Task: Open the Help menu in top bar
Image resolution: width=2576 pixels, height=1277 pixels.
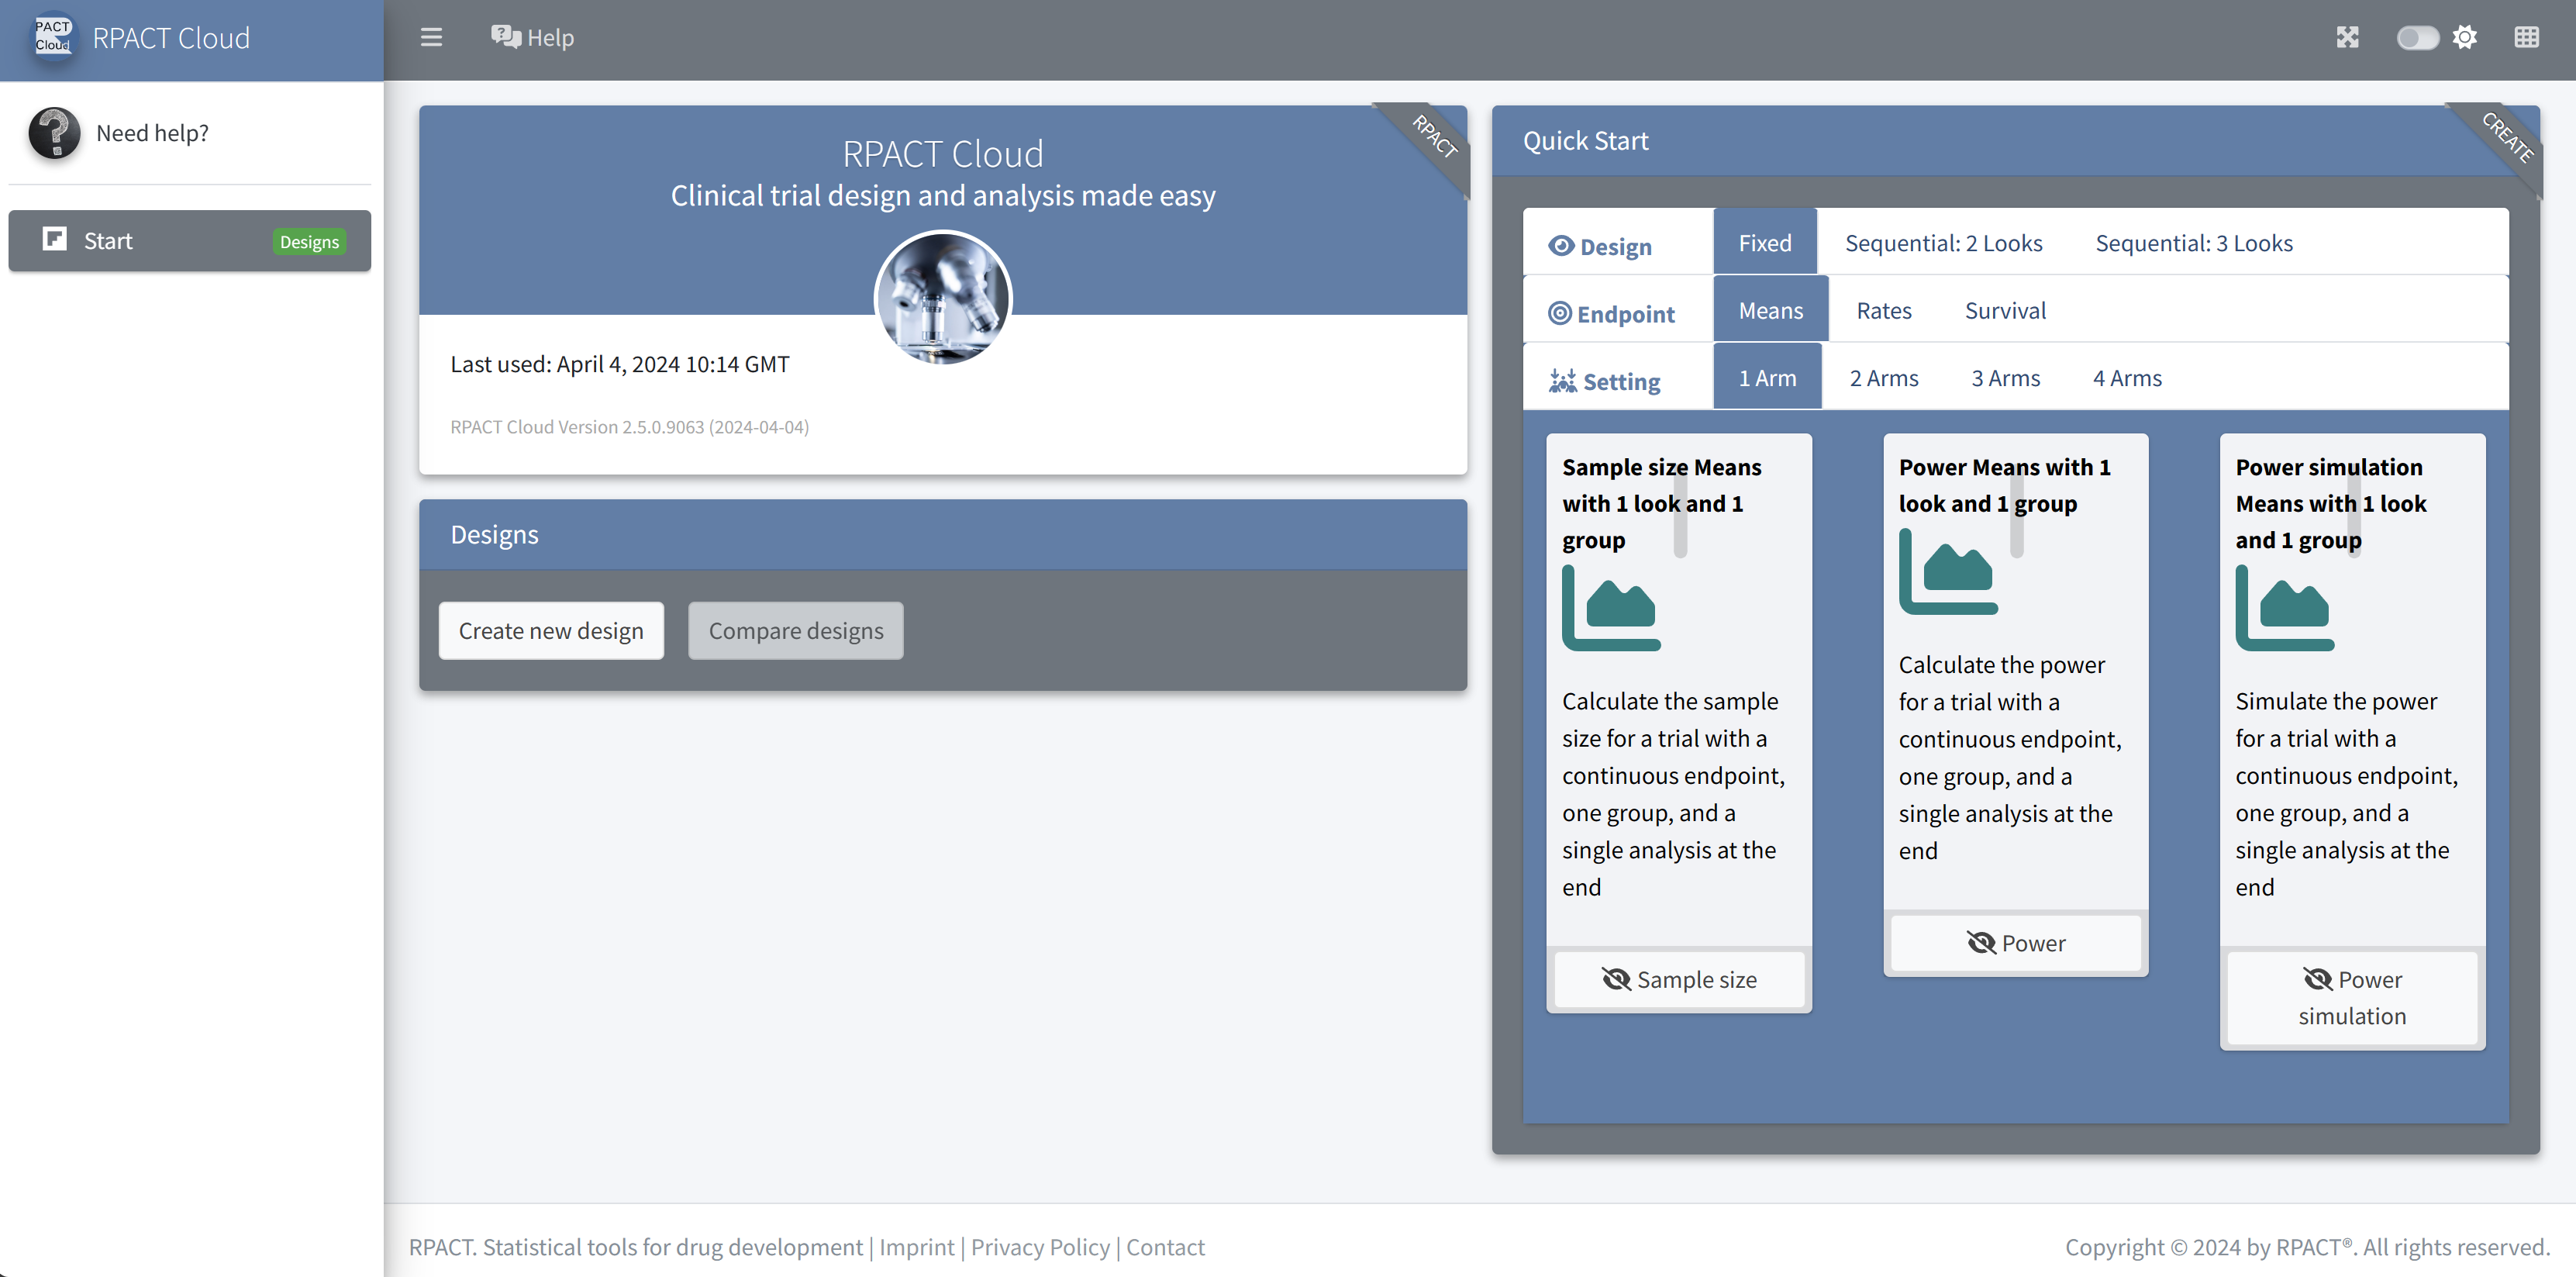Action: click(532, 38)
